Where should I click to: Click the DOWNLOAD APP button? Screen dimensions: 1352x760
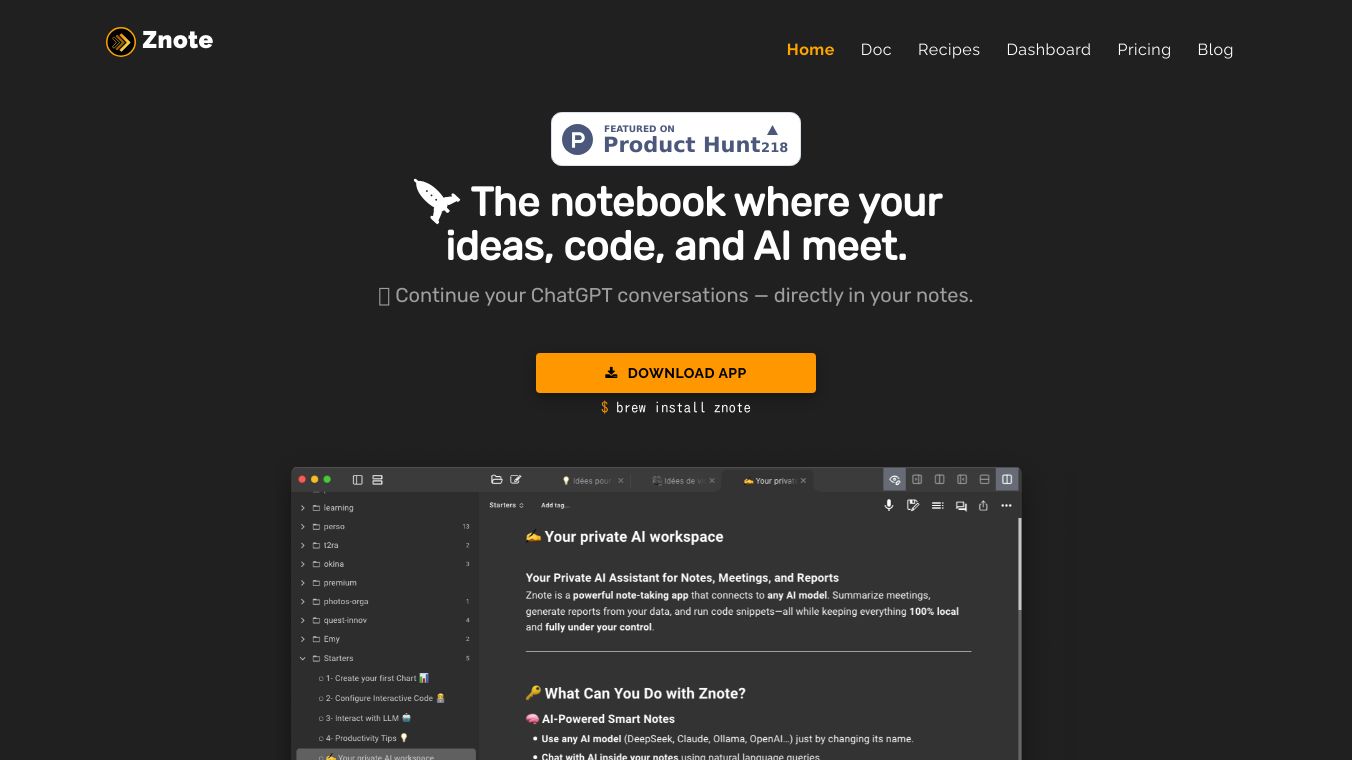pyautogui.click(x=676, y=373)
